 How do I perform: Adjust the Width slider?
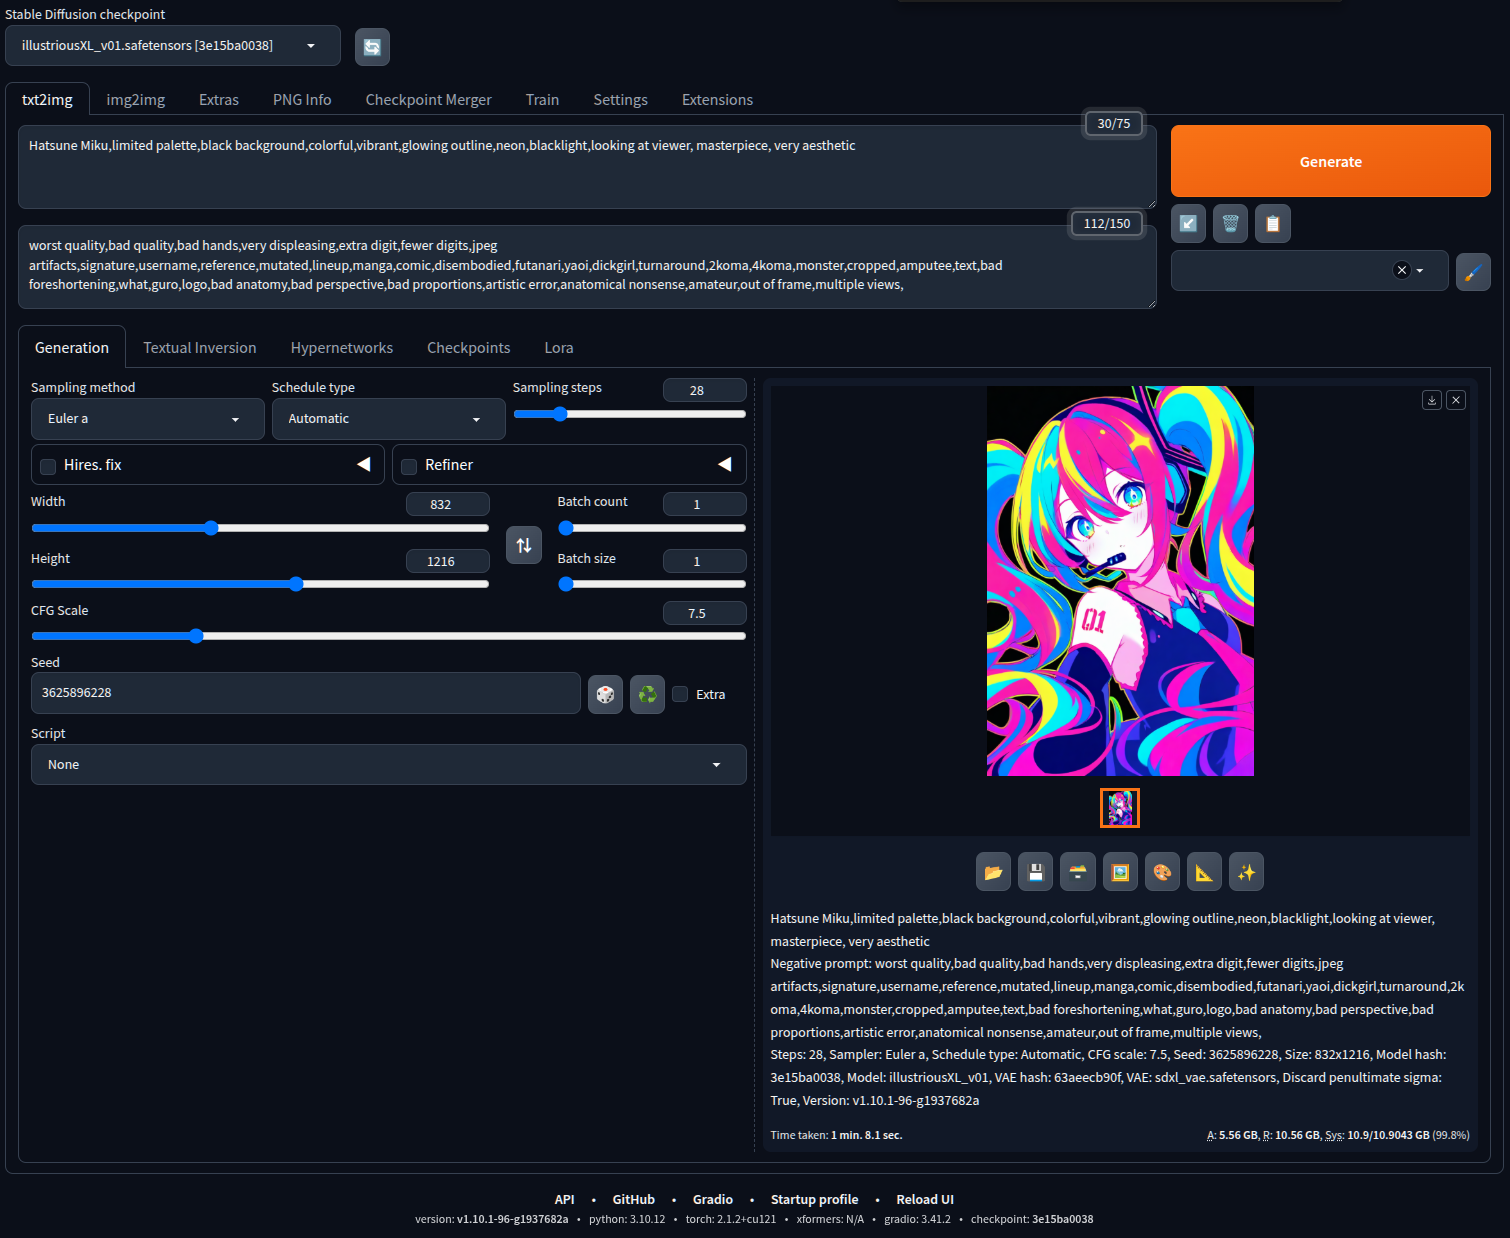(260, 528)
